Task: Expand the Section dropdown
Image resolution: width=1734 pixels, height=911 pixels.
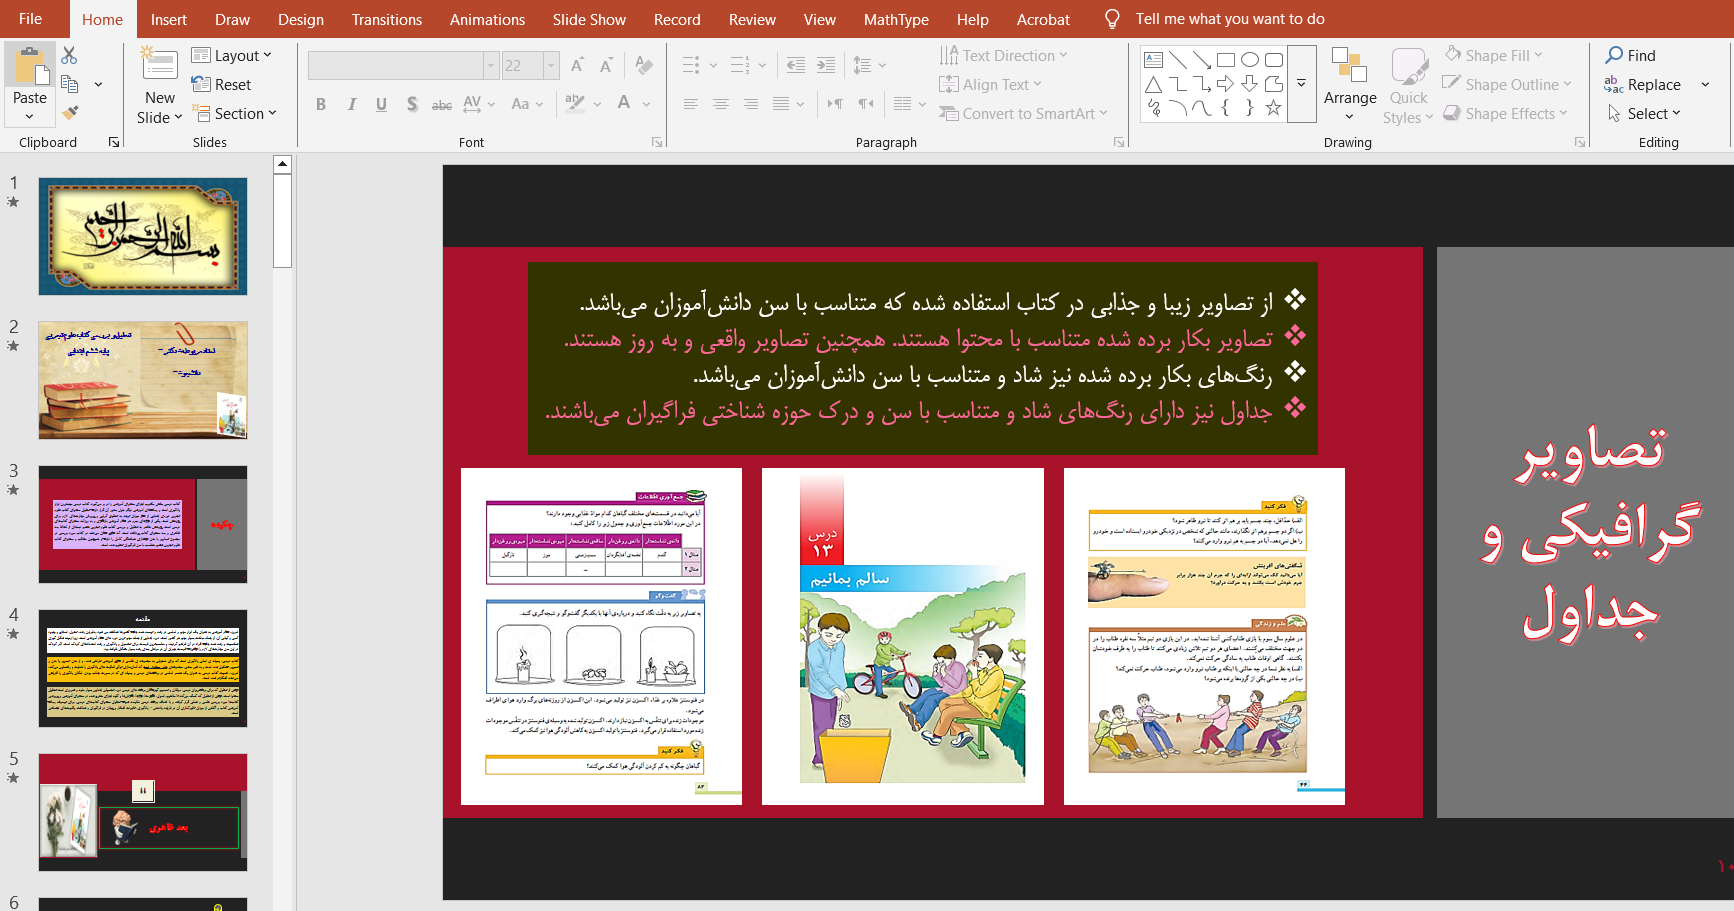Action: pos(234,114)
